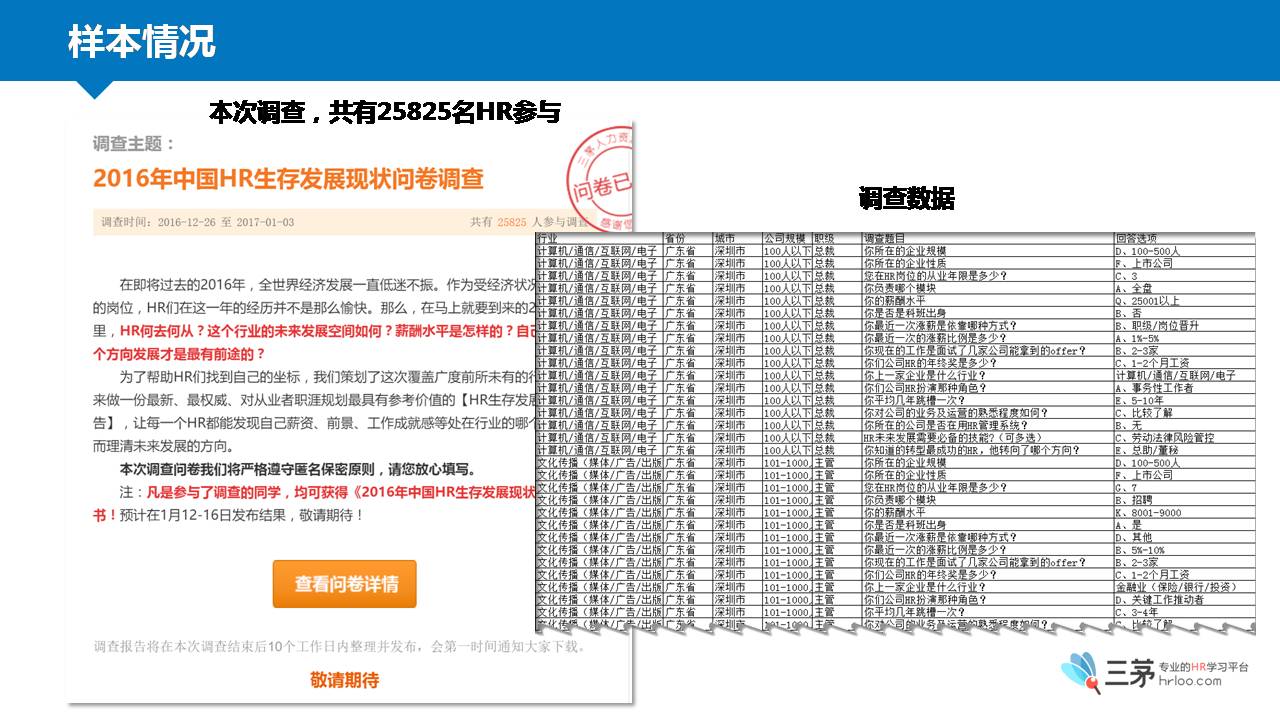Screen dimensions: 1280x720
Task: Select the 职级 column header
Action: pyautogui.click(x=824, y=239)
